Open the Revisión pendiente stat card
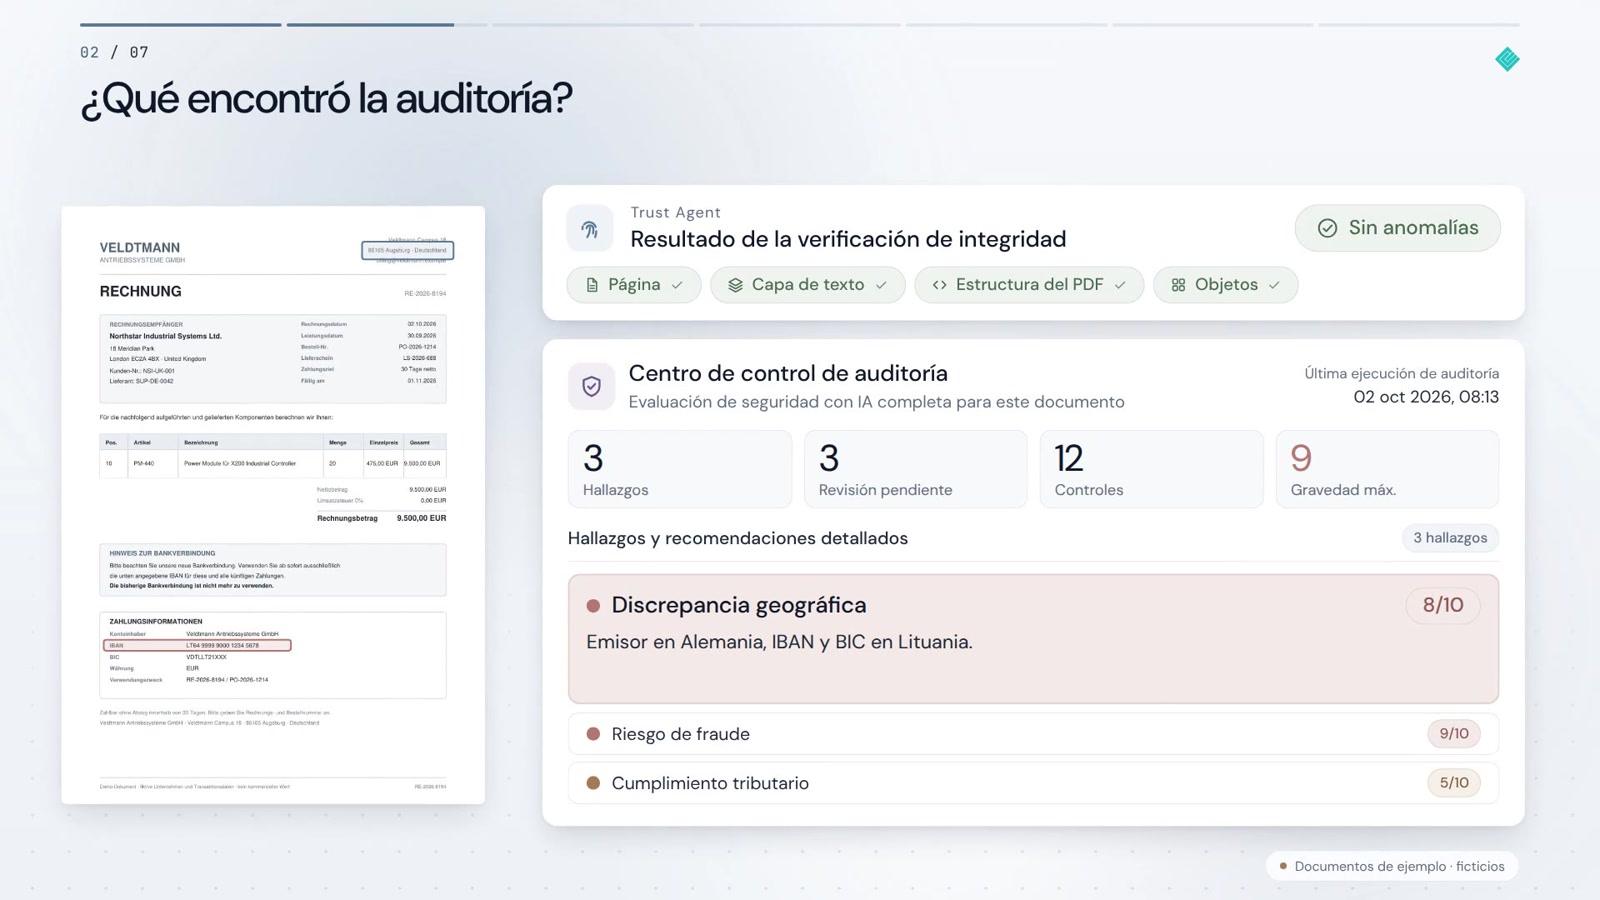Viewport: 1600px width, 900px height. [915, 469]
